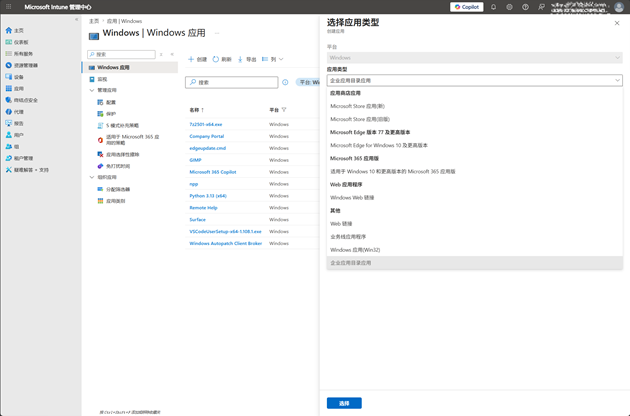Click the Home (主页) breadcrumb link

tap(94, 21)
